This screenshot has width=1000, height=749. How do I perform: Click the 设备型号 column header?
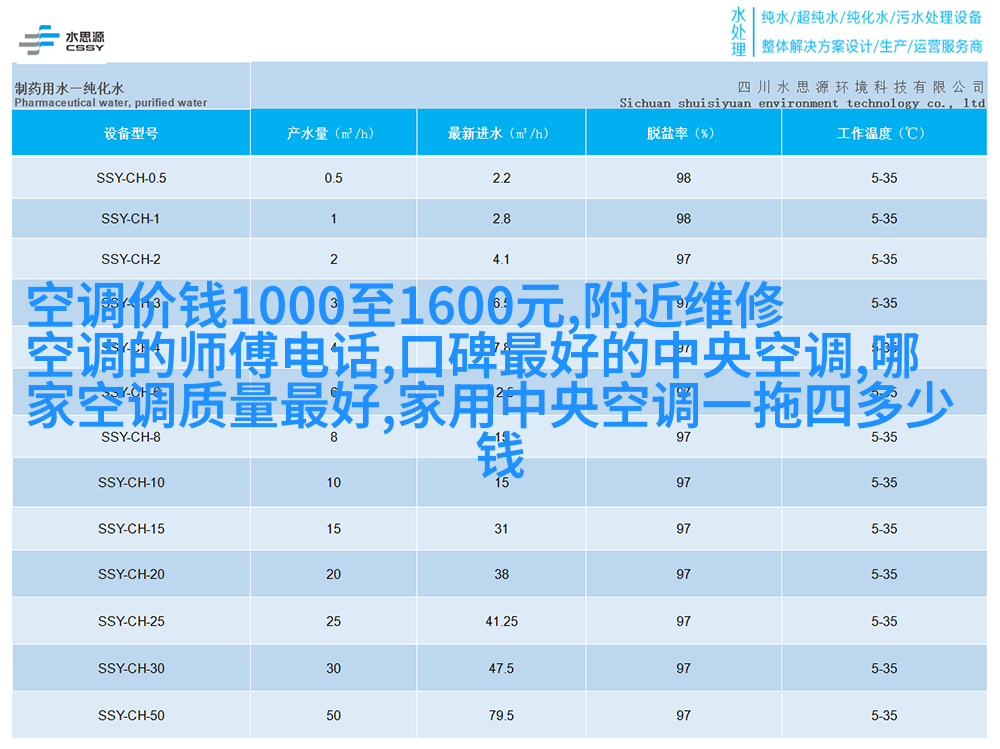131,133
